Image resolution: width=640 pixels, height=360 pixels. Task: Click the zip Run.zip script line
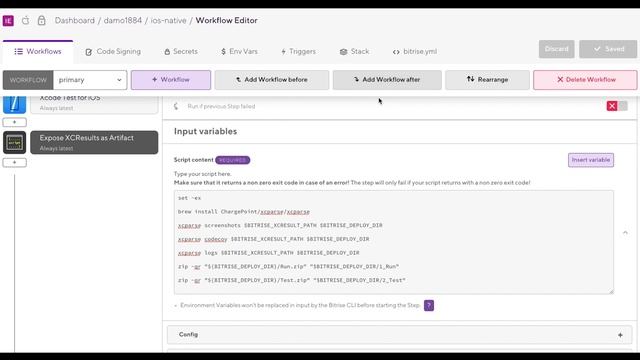coord(289,267)
